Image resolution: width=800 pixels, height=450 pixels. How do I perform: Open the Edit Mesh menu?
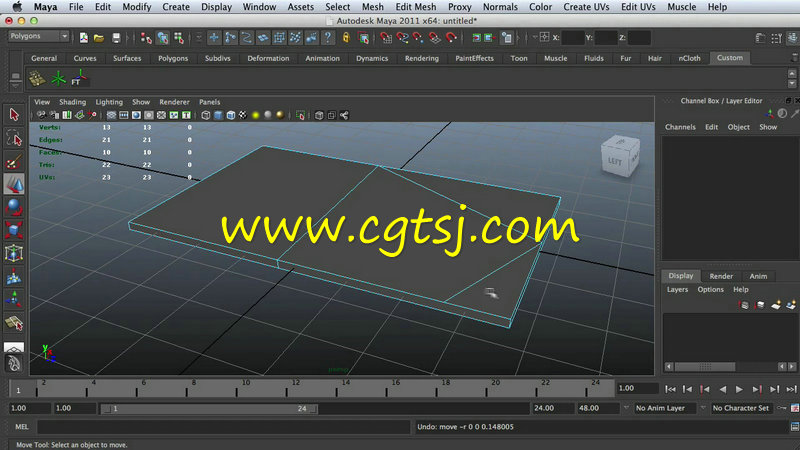click(415, 7)
